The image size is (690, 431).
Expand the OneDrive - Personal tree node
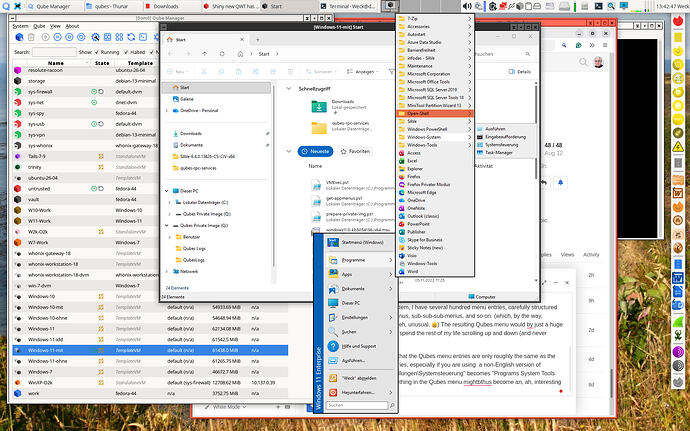[x=167, y=111]
